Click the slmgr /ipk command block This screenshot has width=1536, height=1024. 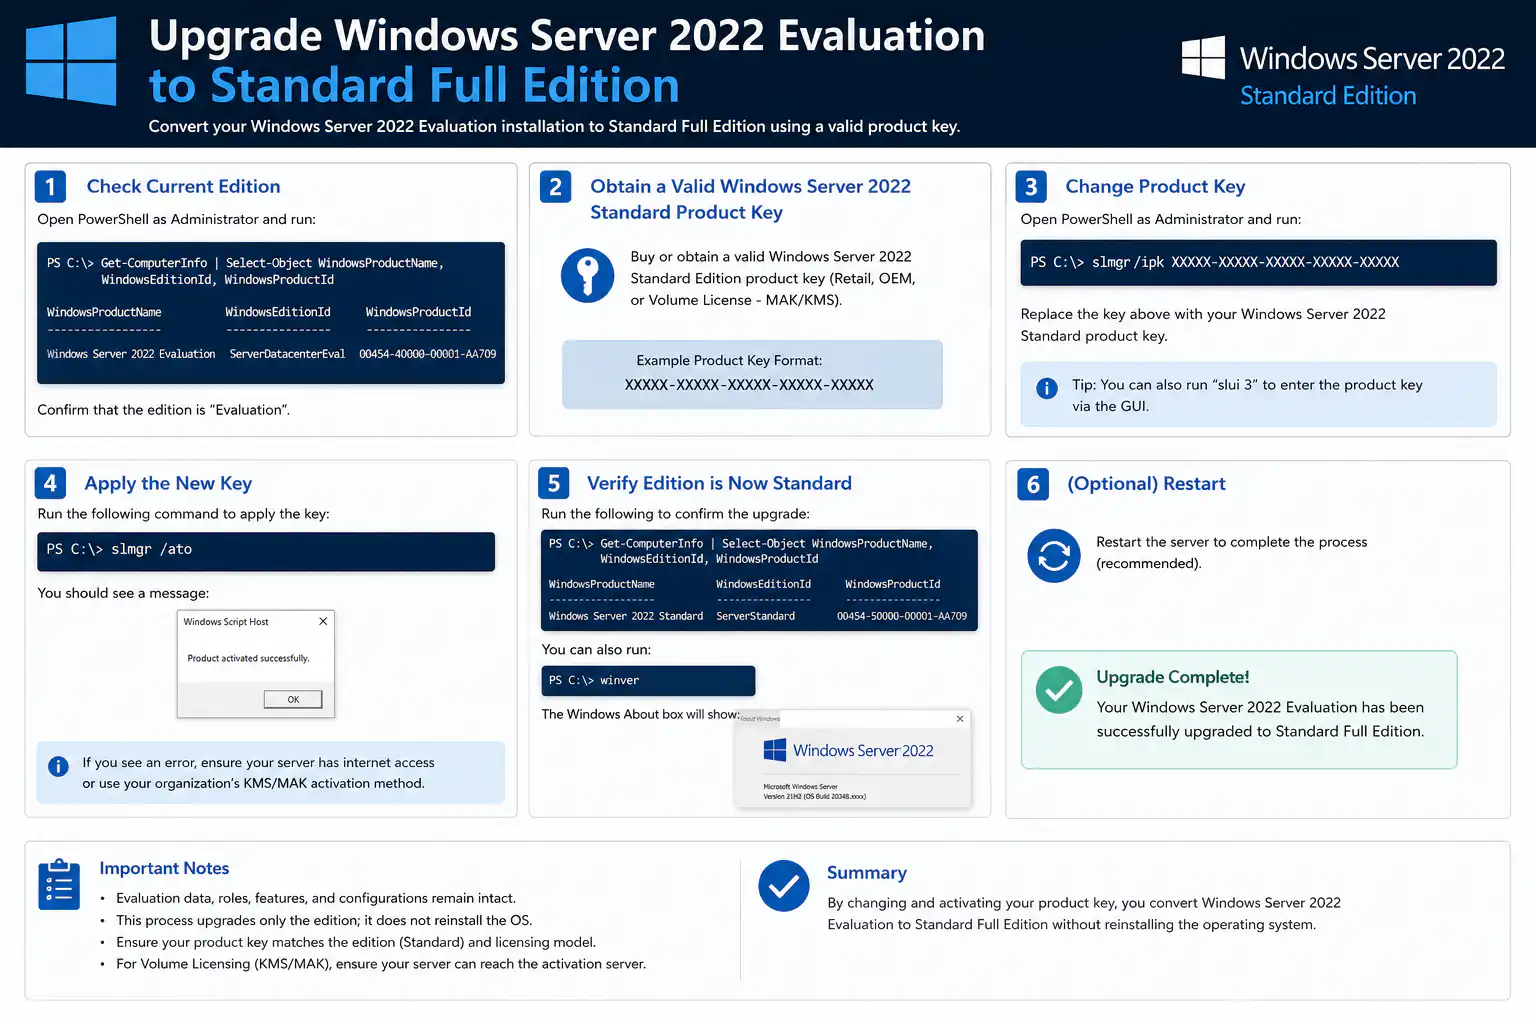click(1258, 262)
